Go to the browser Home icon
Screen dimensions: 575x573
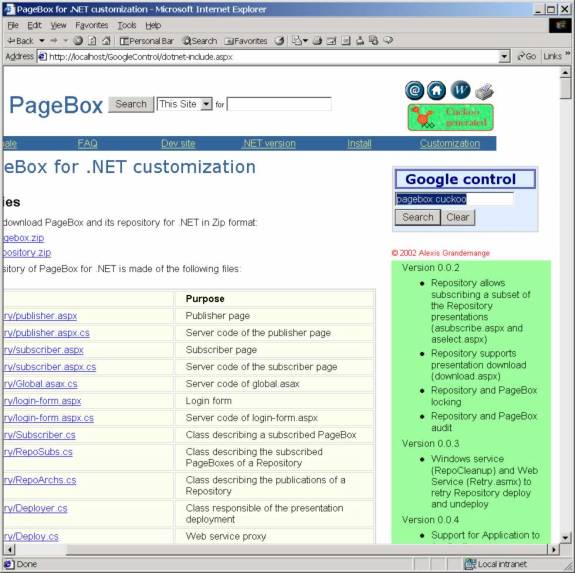106,41
